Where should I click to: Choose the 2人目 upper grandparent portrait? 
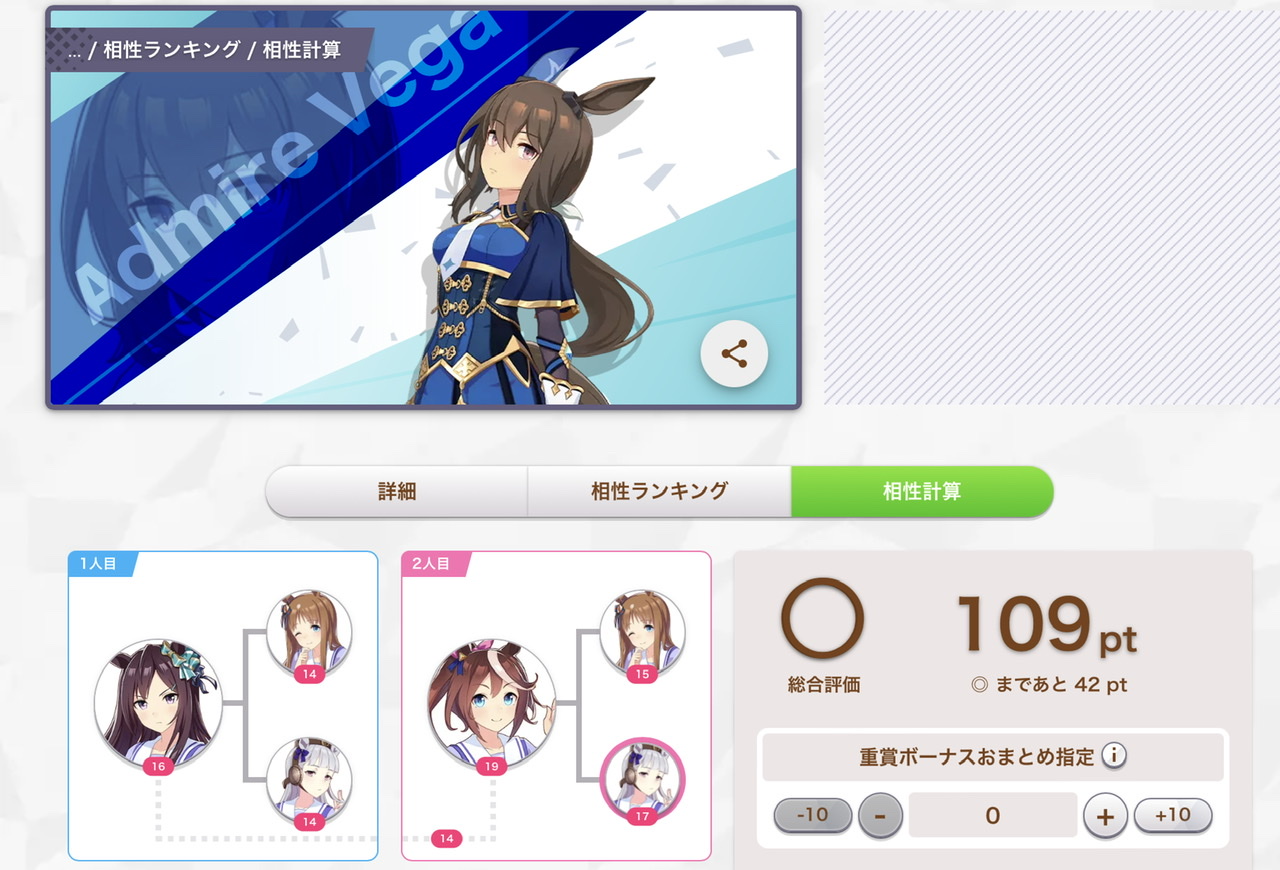(x=642, y=632)
